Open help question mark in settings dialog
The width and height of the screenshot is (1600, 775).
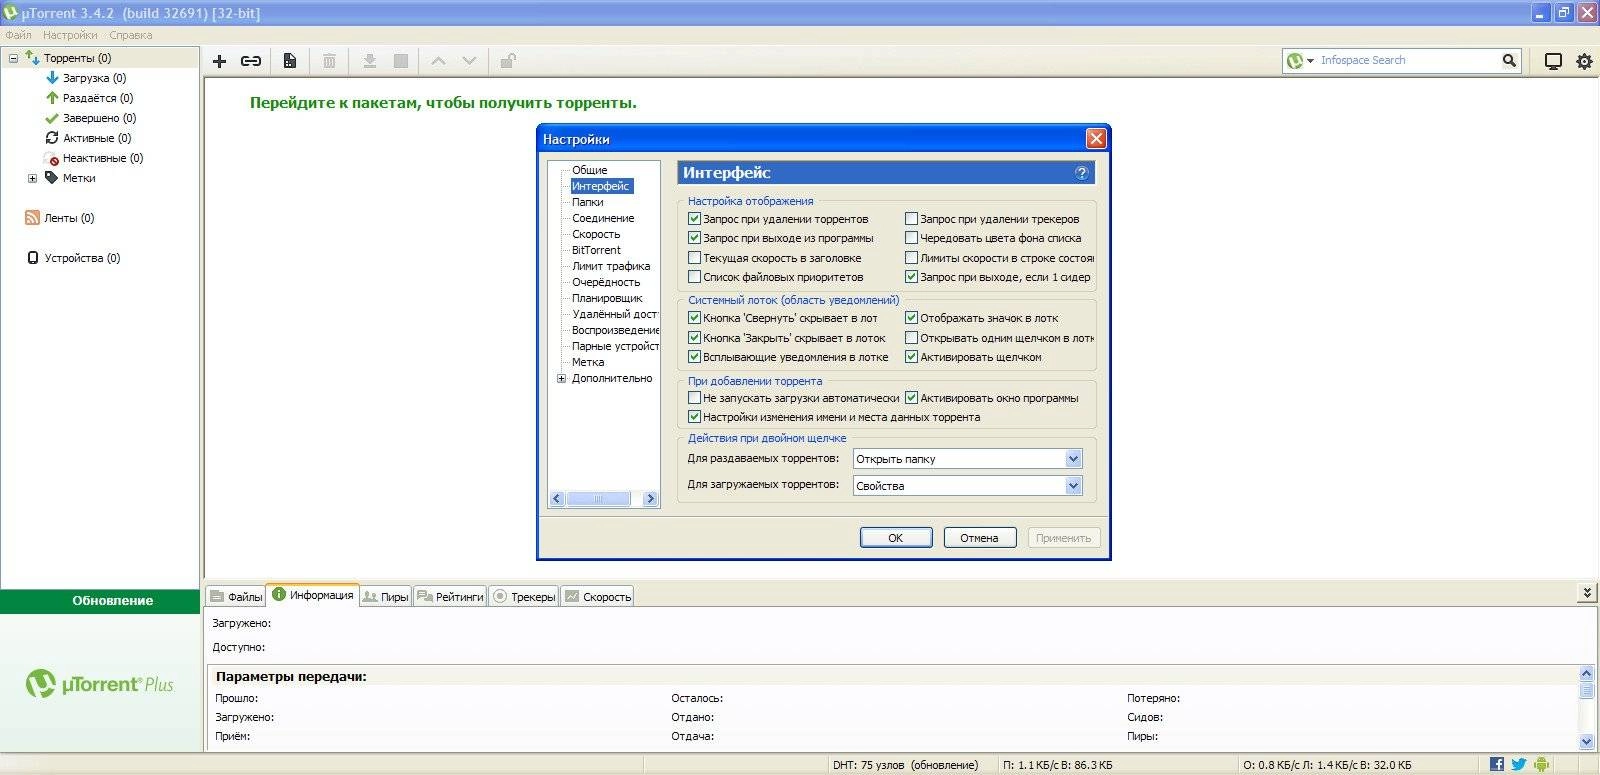pyautogui.click(x=1081, y=173)
